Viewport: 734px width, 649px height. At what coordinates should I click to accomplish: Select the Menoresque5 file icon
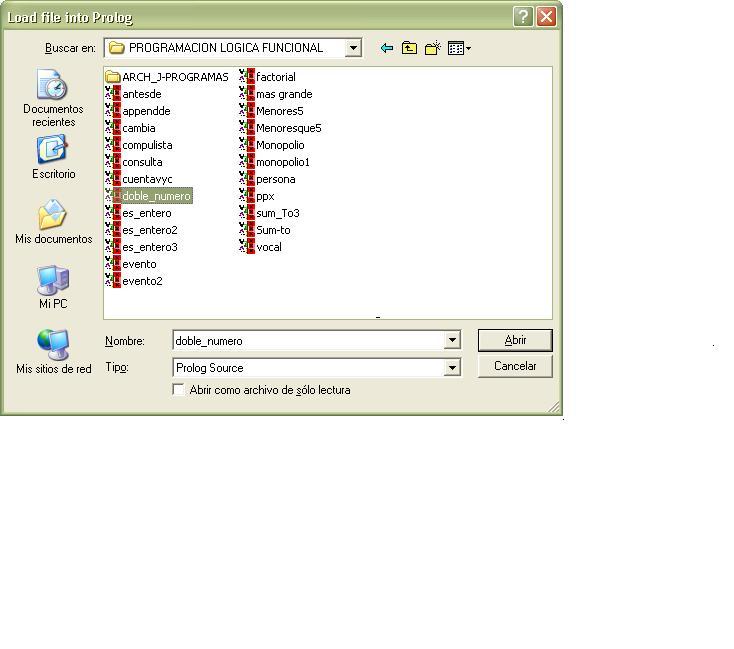[247, 127]
